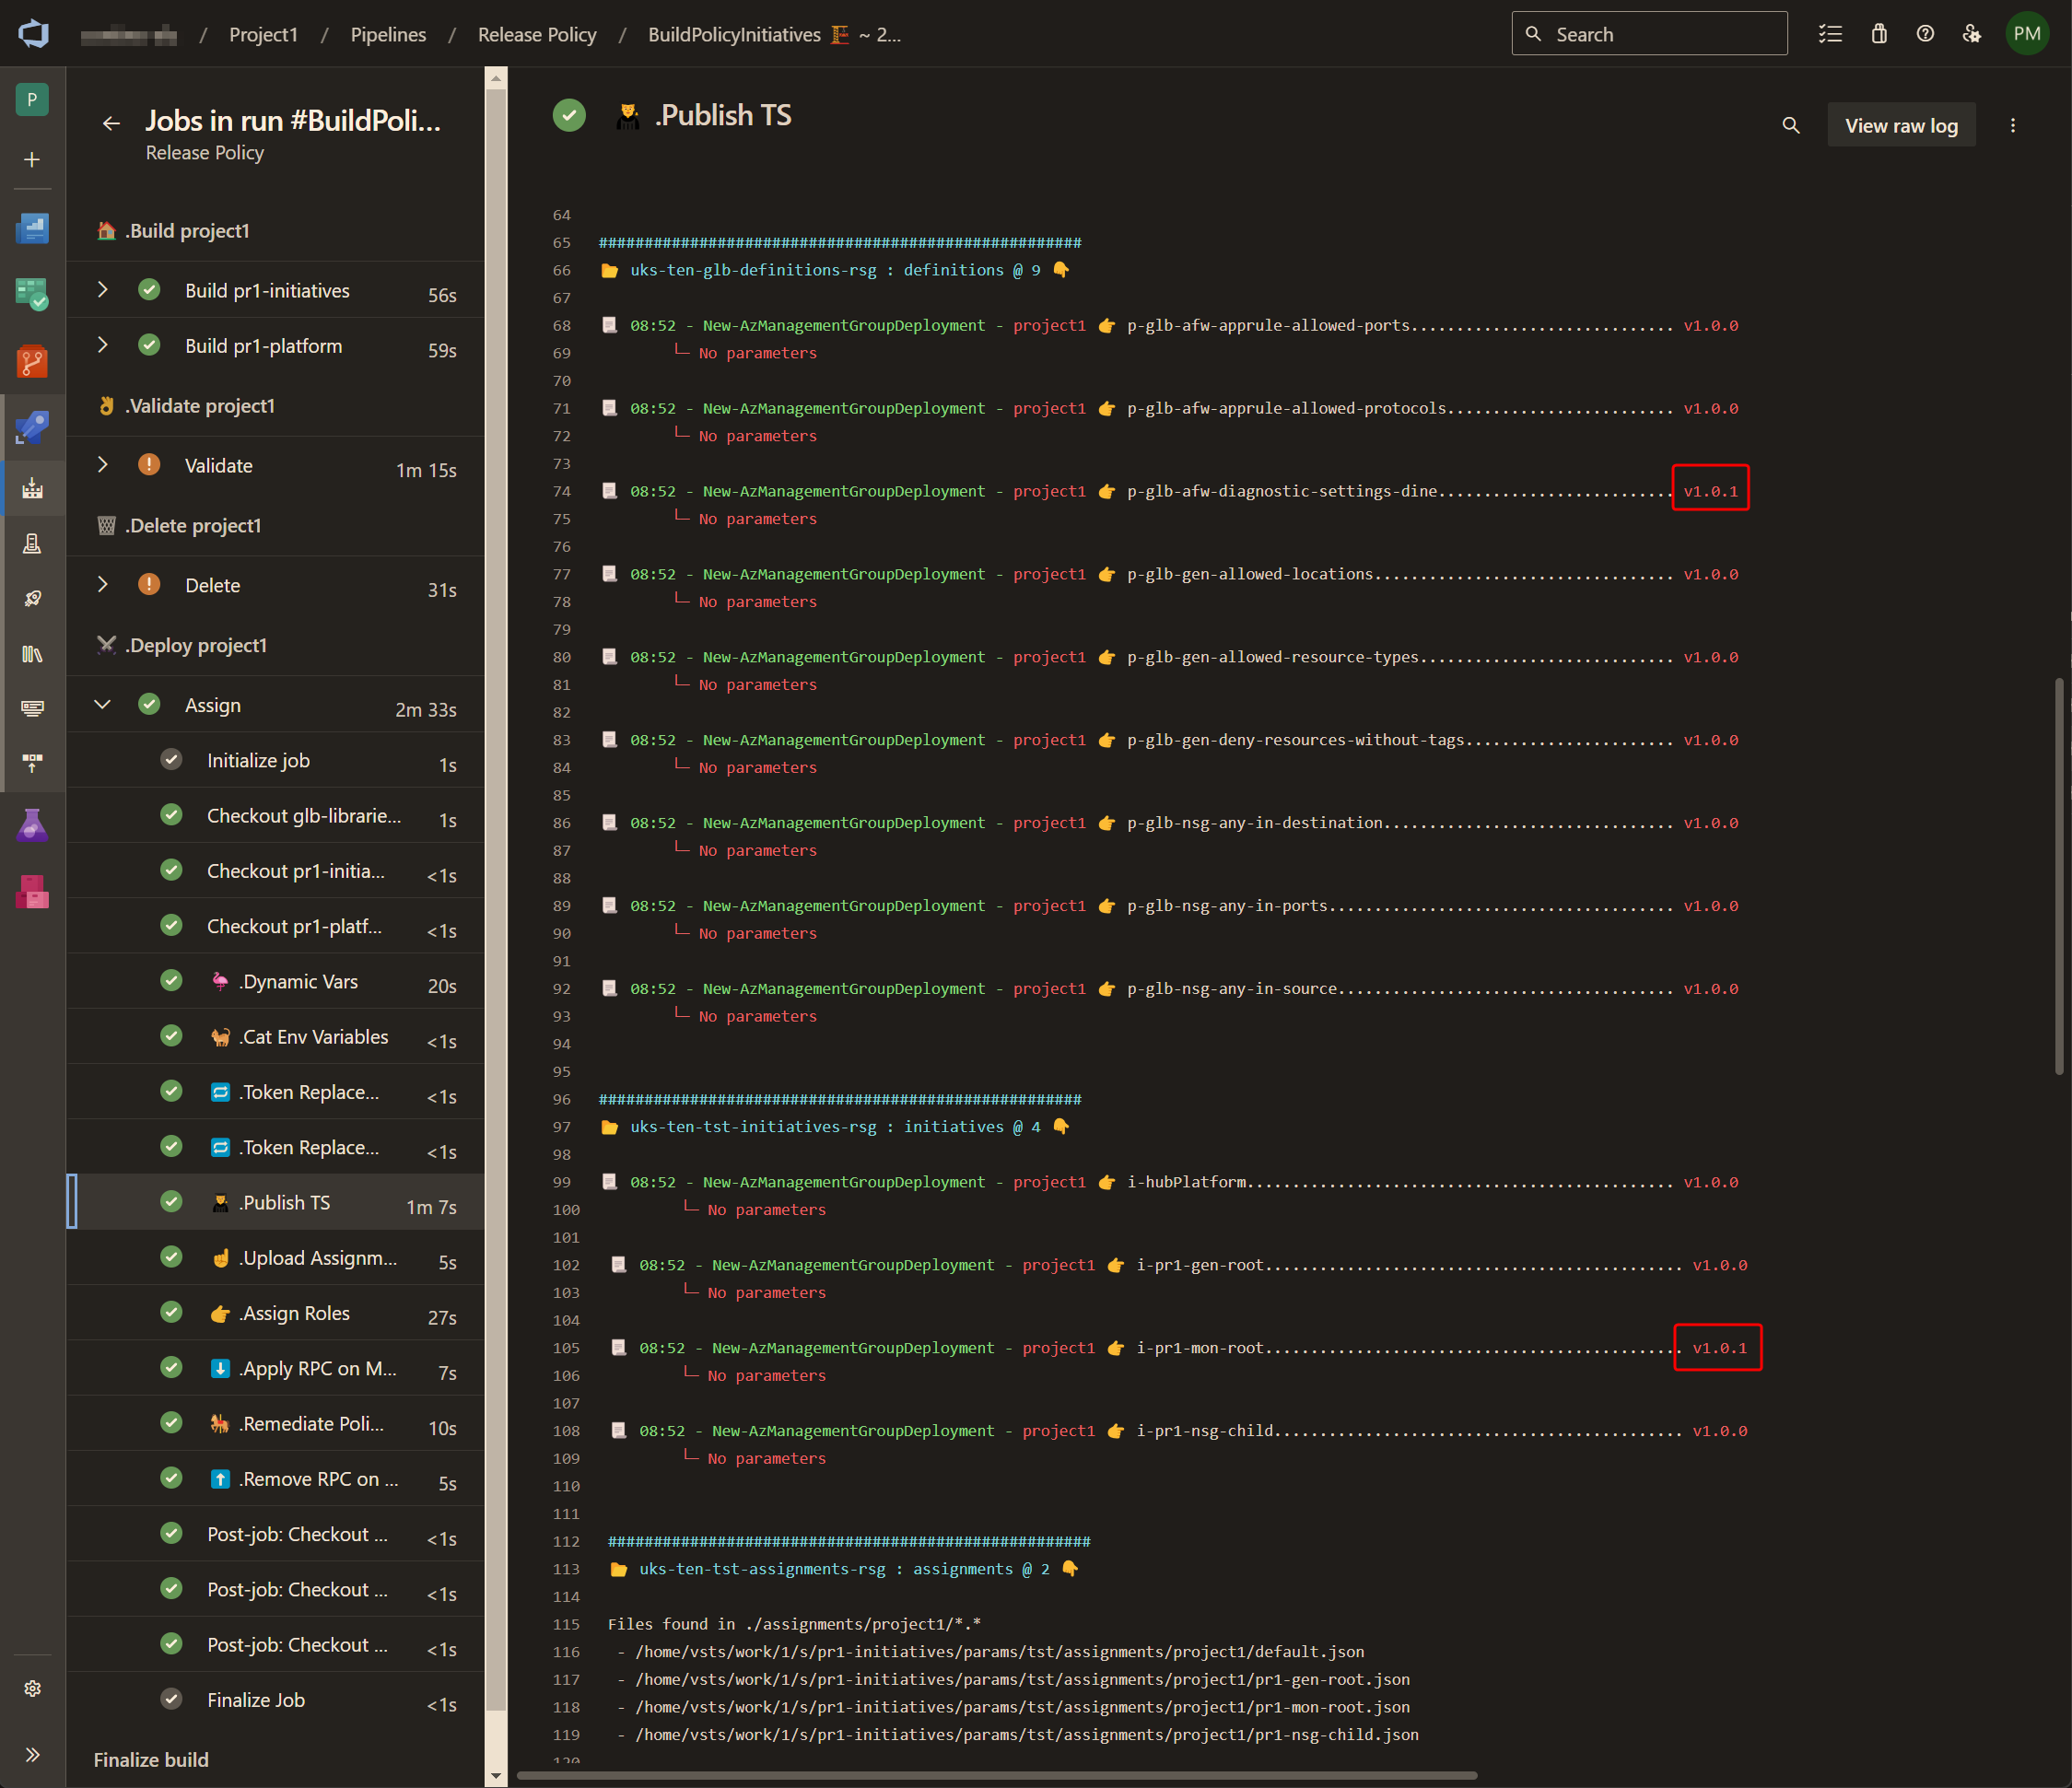The image size is (2072, 1788).
Task: Click .Delete project1 stage header
Action: pyautogui.click(x=276, y=526)
